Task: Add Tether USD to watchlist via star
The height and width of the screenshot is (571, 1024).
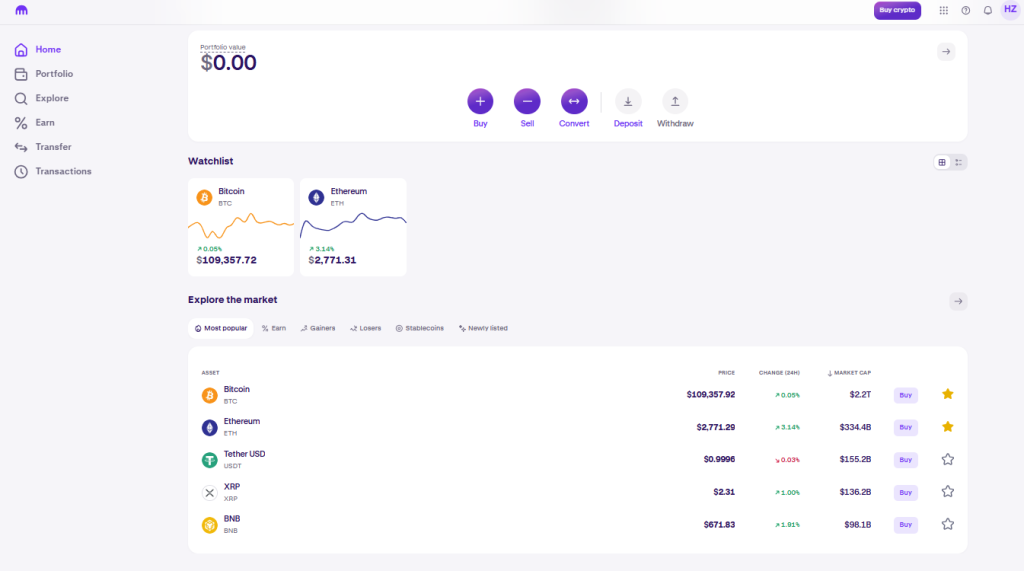Action: (948, 459)
